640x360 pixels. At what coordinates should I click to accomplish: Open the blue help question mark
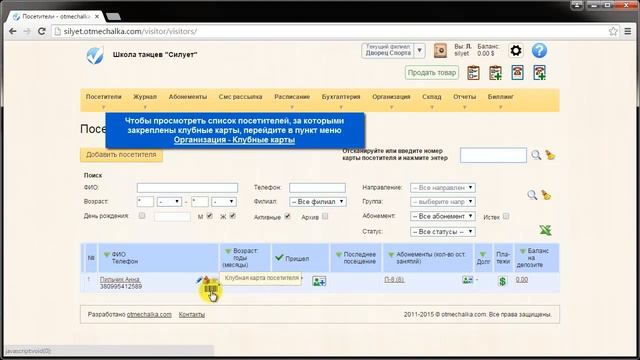(539, 51)
